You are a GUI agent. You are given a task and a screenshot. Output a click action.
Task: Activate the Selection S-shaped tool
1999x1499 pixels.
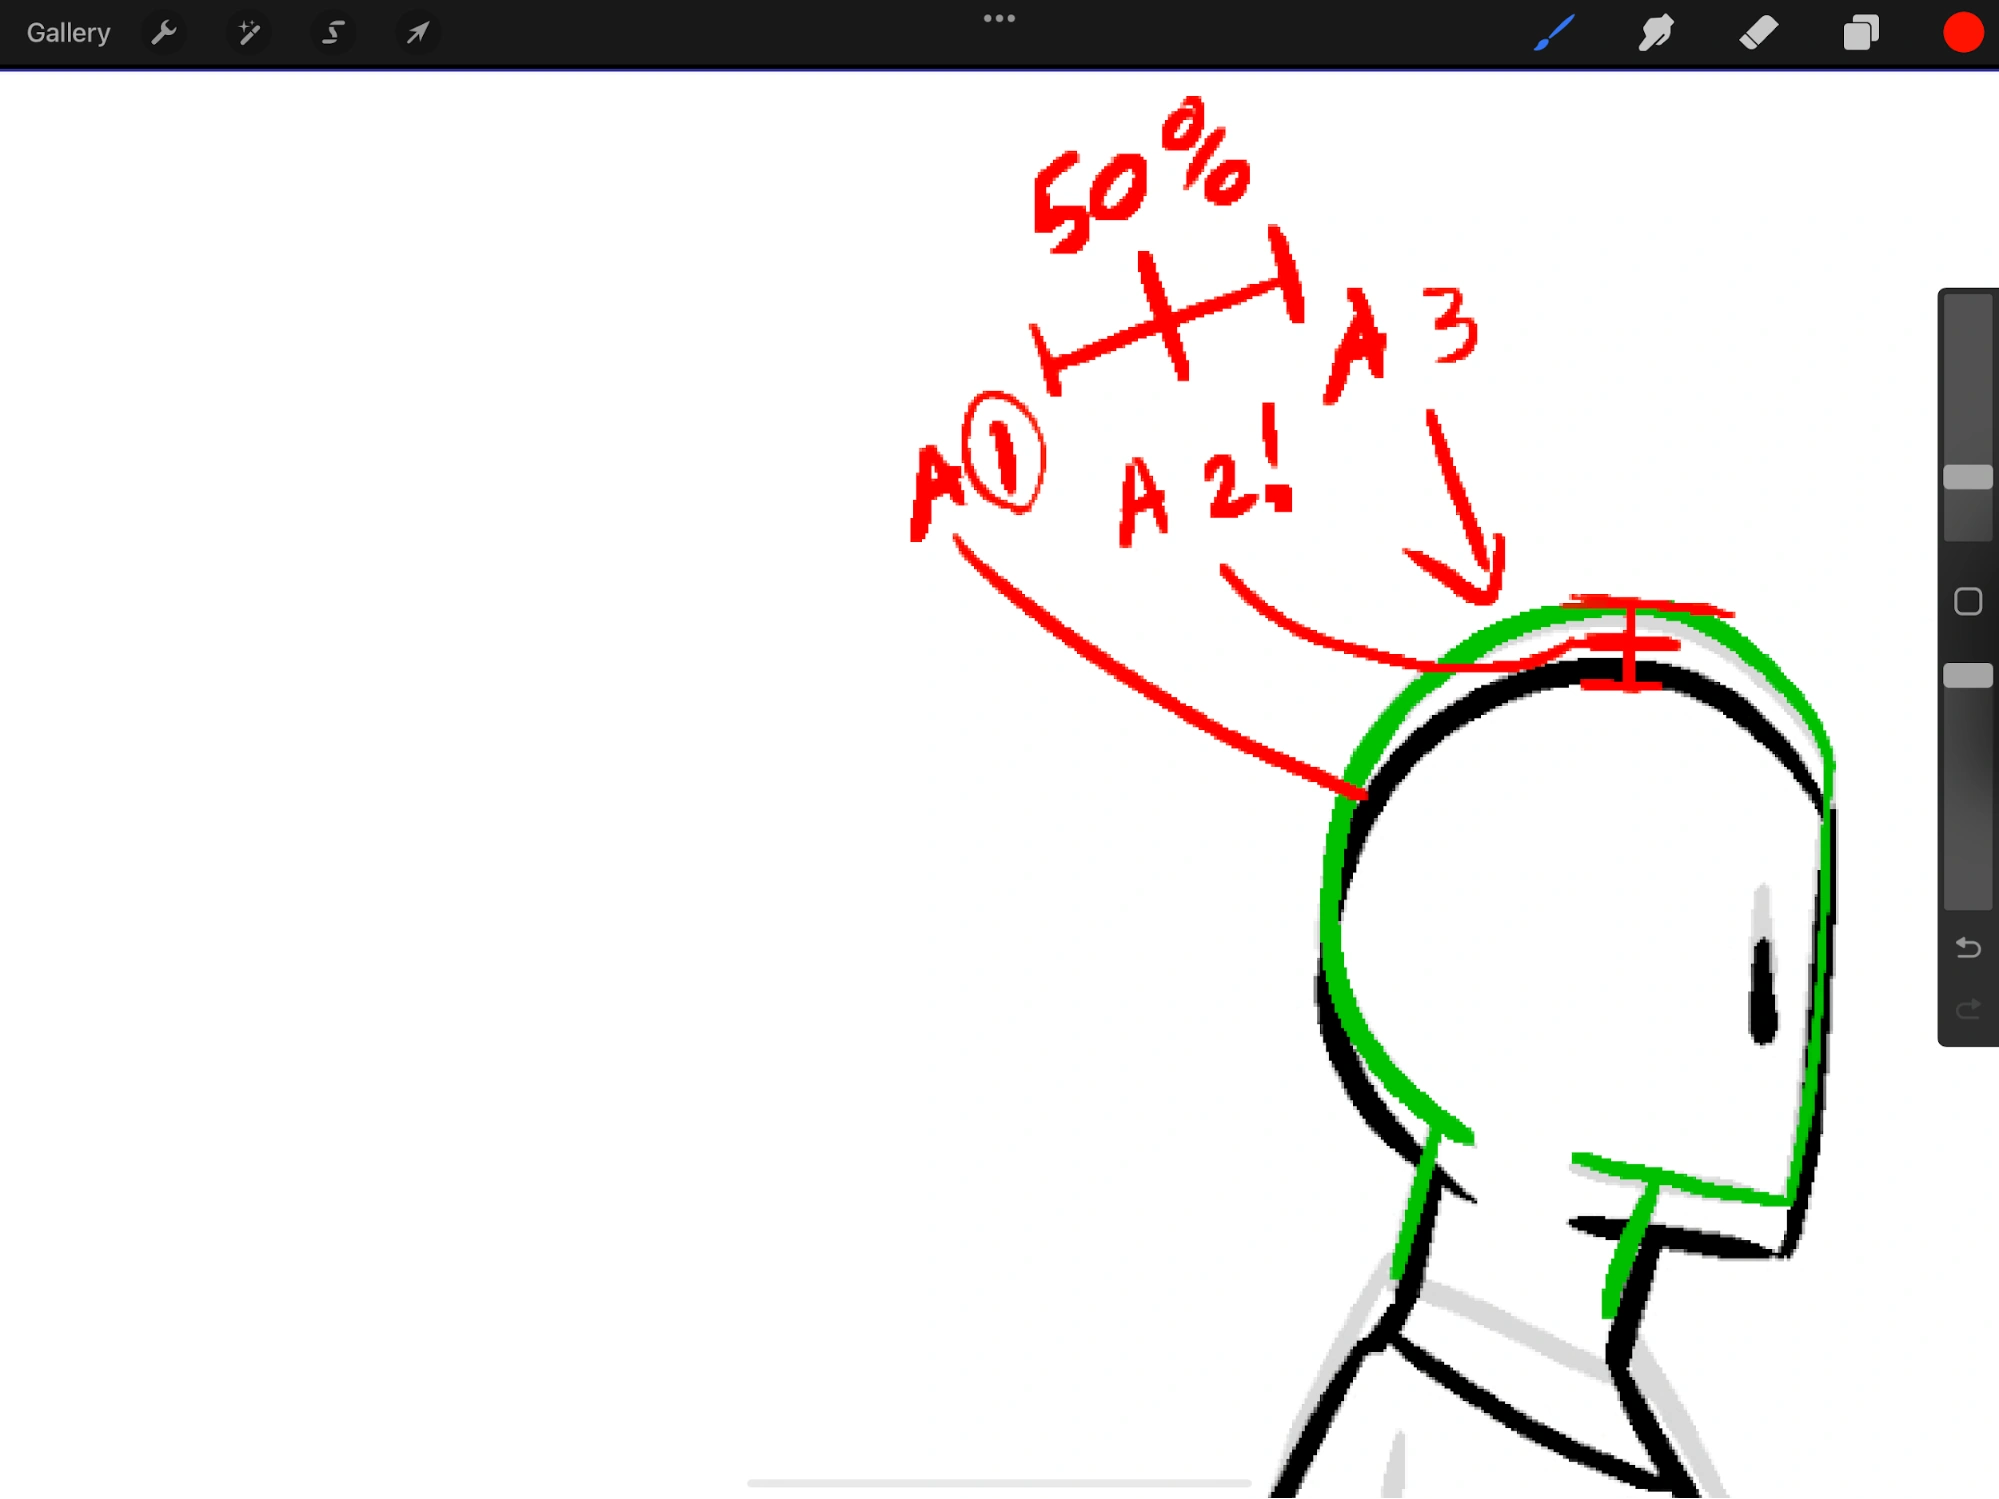pyautogui.click(x=333, y=33)
